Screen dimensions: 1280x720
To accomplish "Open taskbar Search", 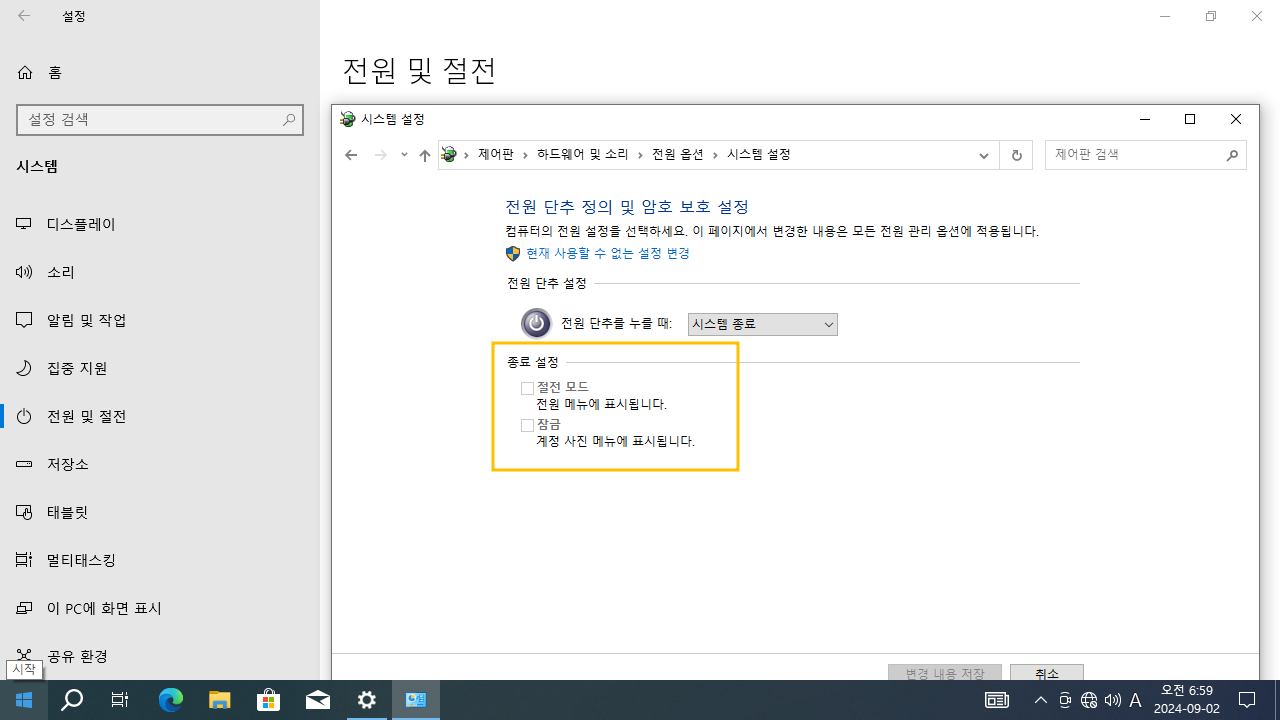I will pos(72,700).
